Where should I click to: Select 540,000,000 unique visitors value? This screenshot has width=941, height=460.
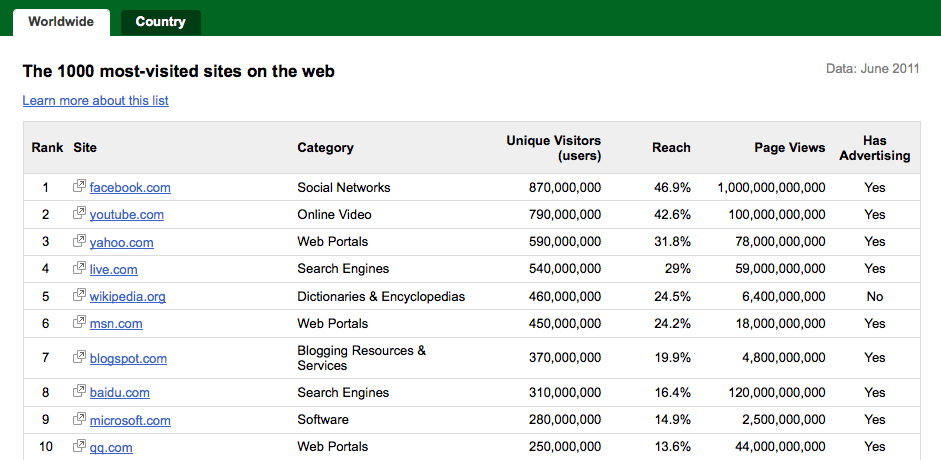(x=565, y=269)
